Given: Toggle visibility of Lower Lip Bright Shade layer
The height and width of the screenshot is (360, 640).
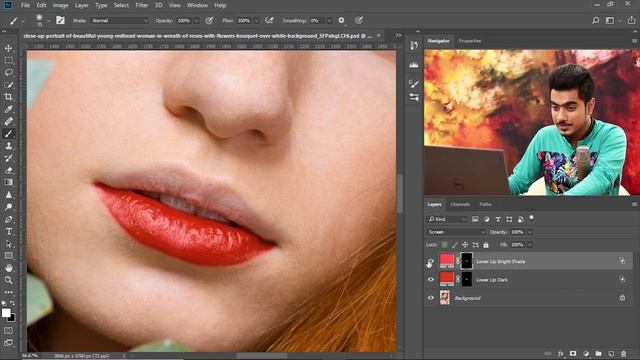Looking at the screenshot, I should point(431,261).
